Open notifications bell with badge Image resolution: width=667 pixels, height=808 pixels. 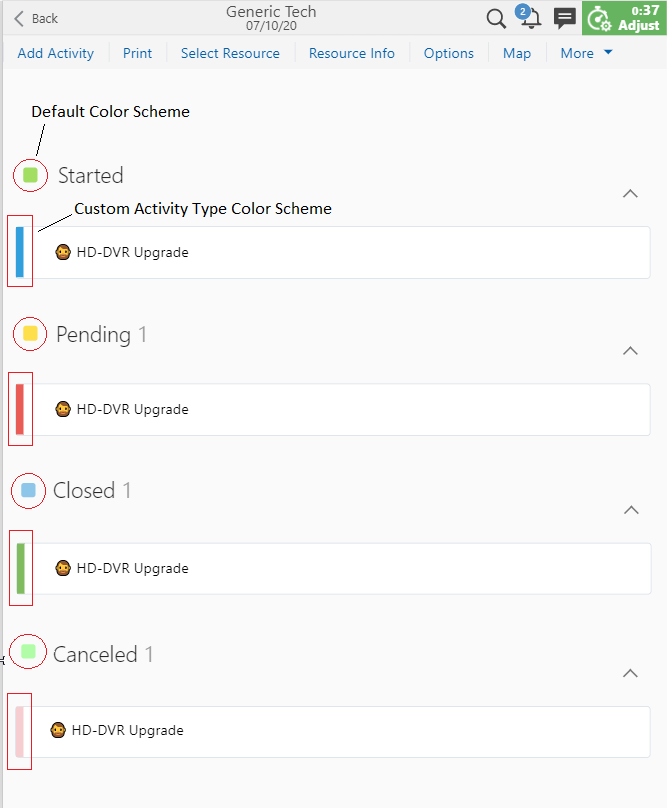[x=528, y=17]
